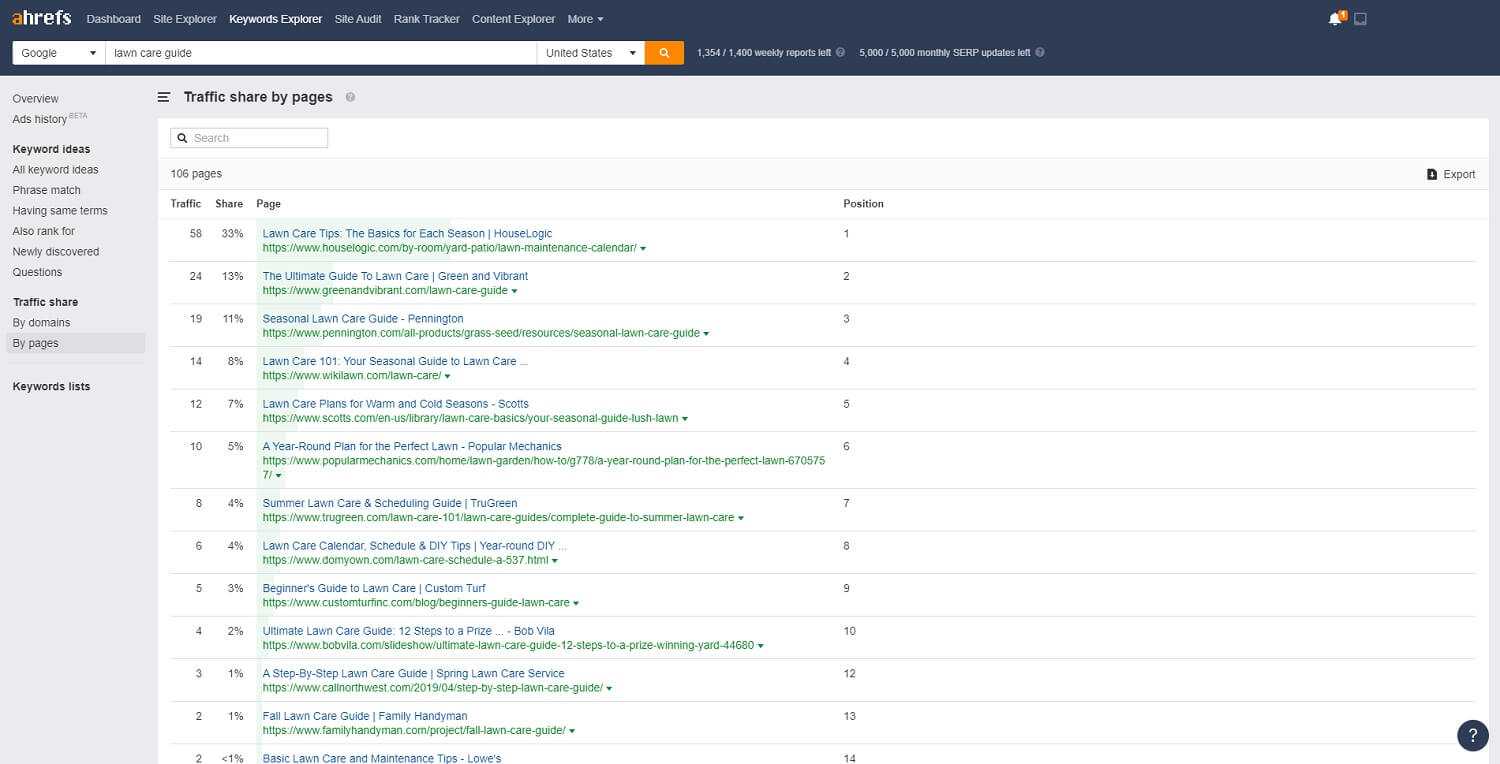Viewport: 1500px width, 764px height.
Task: Expand the scotts.com URL dropdown arrow
Action: point(685,419)
